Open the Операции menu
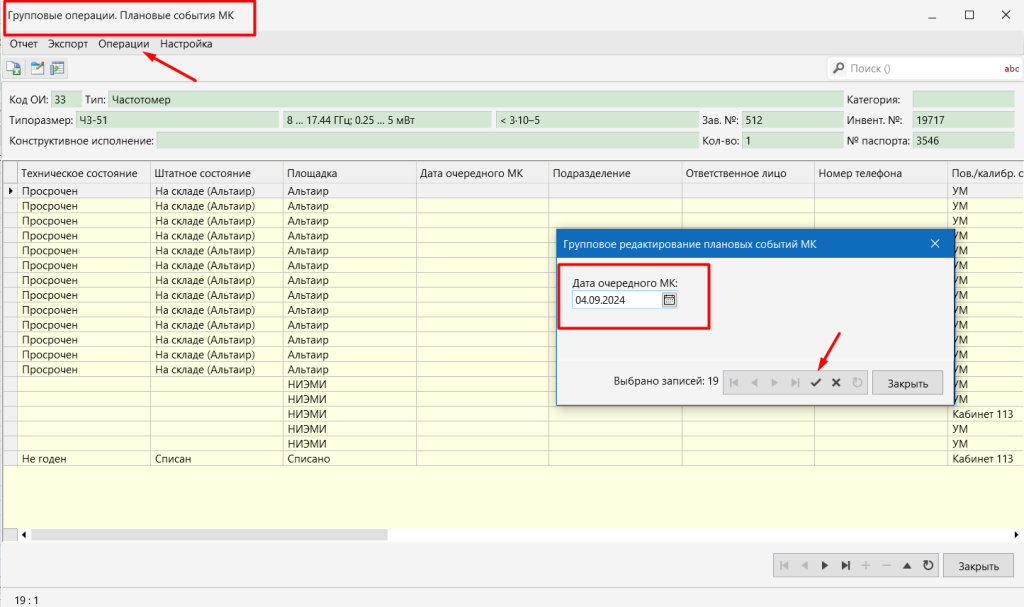 (x=123, y=44)
